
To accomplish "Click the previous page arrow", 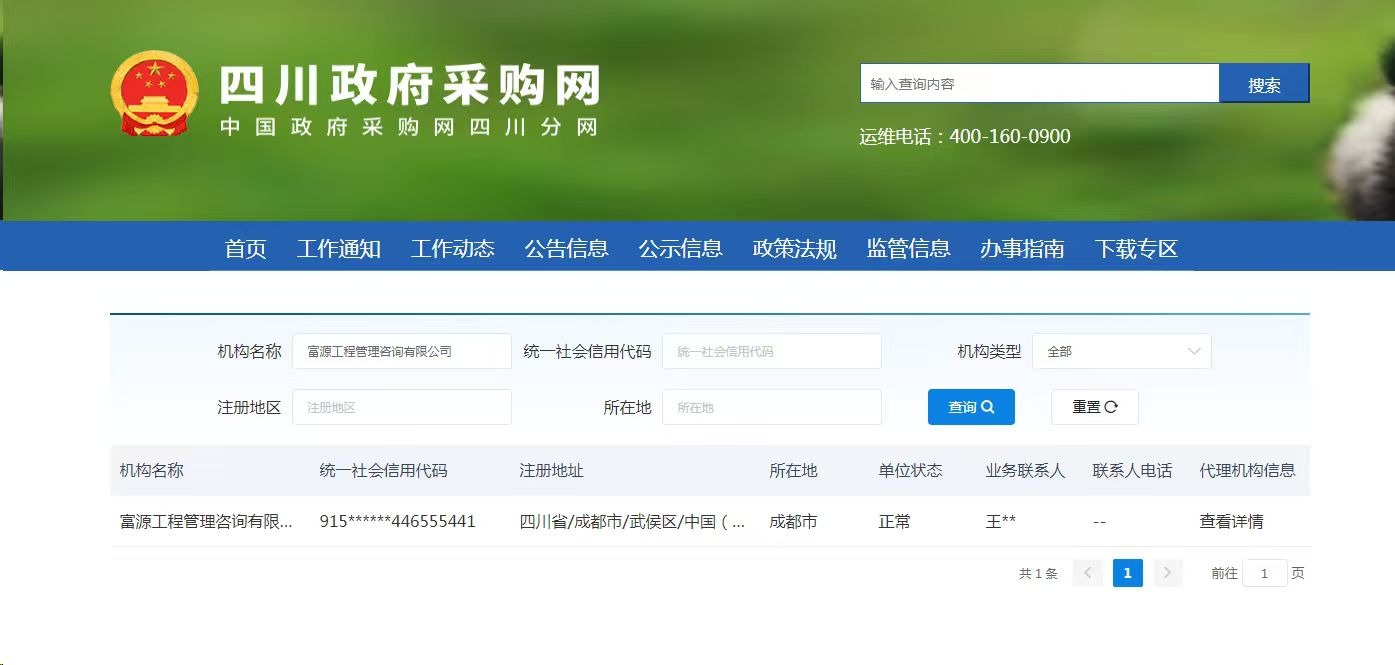I will [1087, 573].
